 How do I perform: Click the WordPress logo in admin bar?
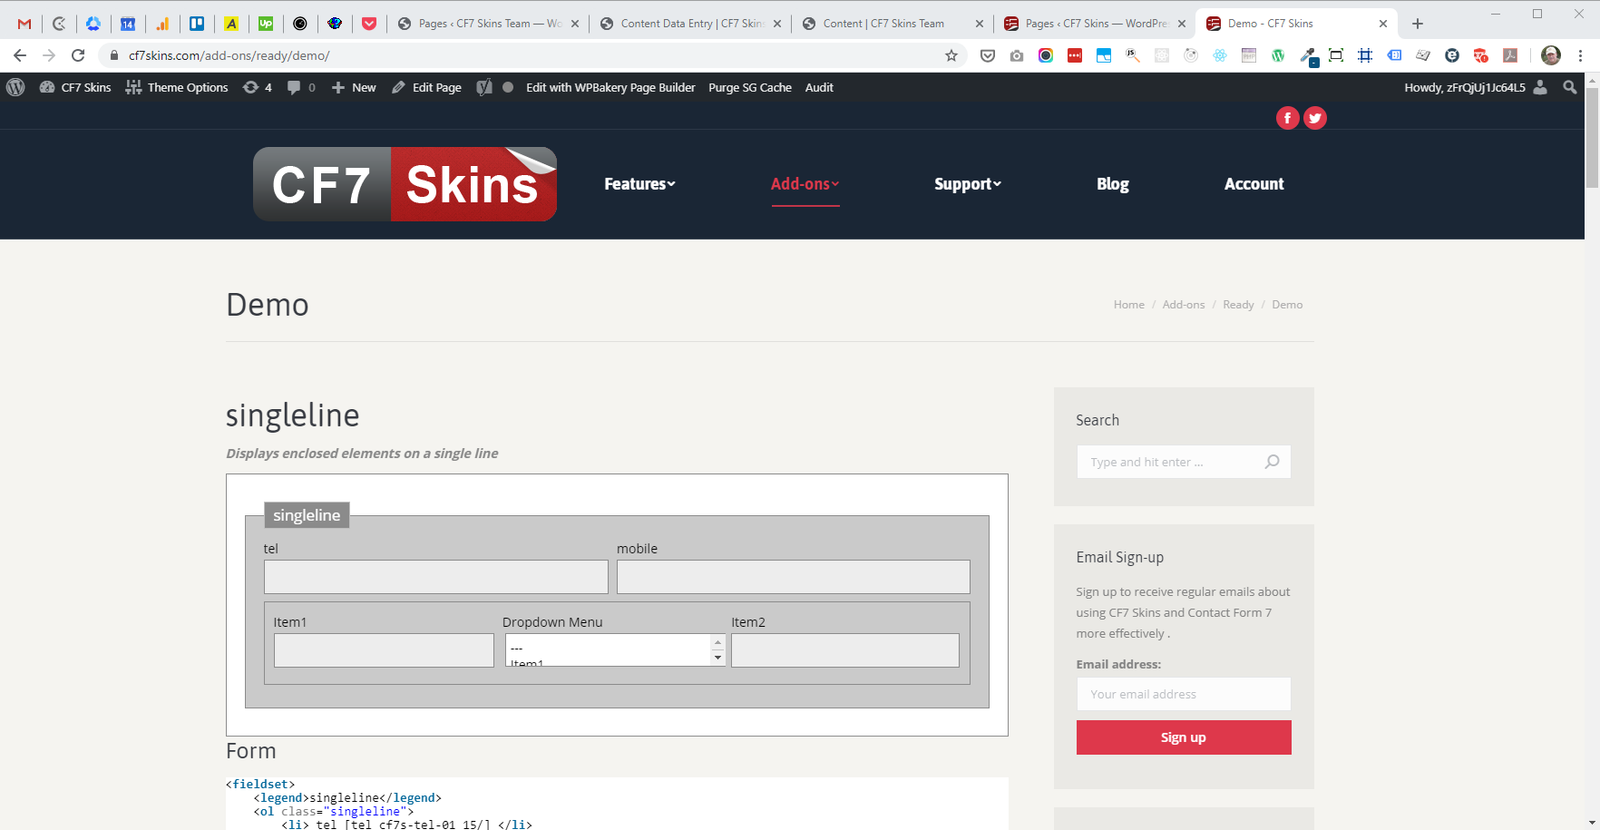(16, 88)
